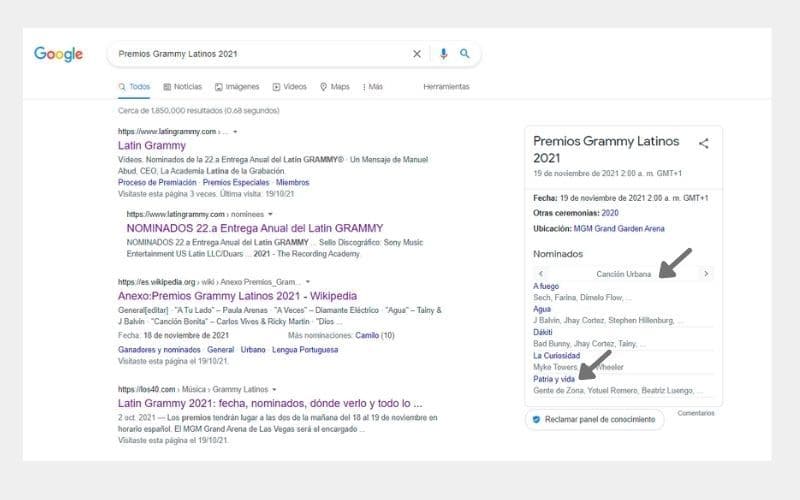Screen dimensions: 800x500
Task: Open the Imágenes tab
Action: tap(237, 87)
